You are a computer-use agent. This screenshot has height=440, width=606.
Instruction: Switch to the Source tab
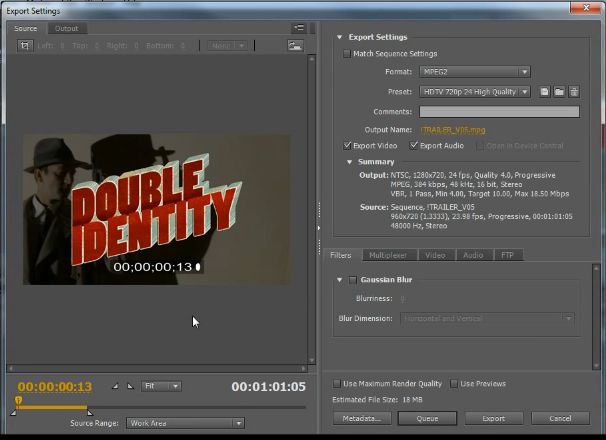pyautogui.click(x=26, y=28)
